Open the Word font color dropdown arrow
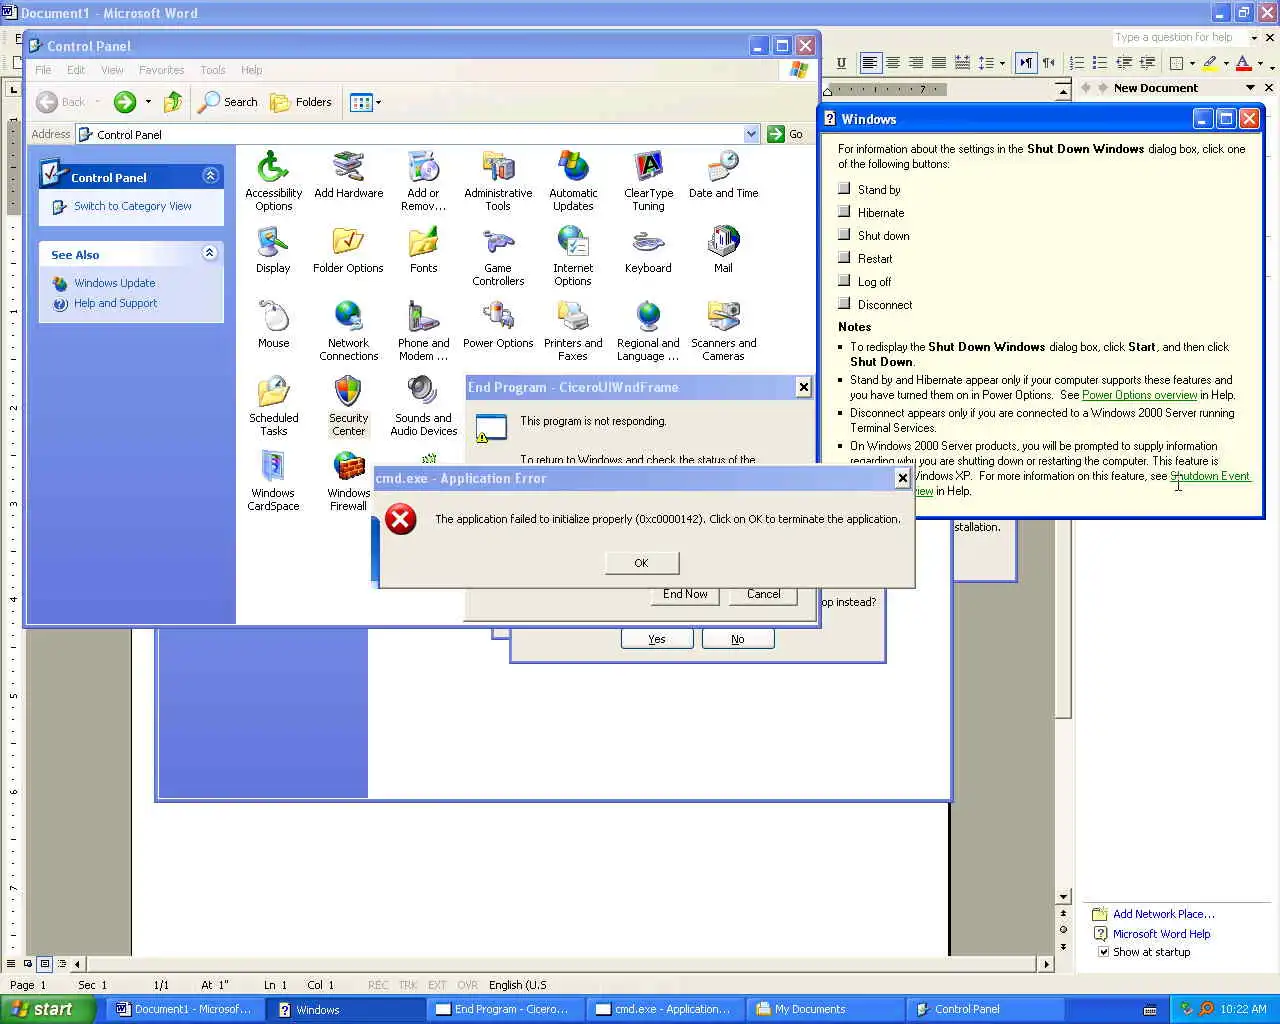 click(x=1260, y=63)
